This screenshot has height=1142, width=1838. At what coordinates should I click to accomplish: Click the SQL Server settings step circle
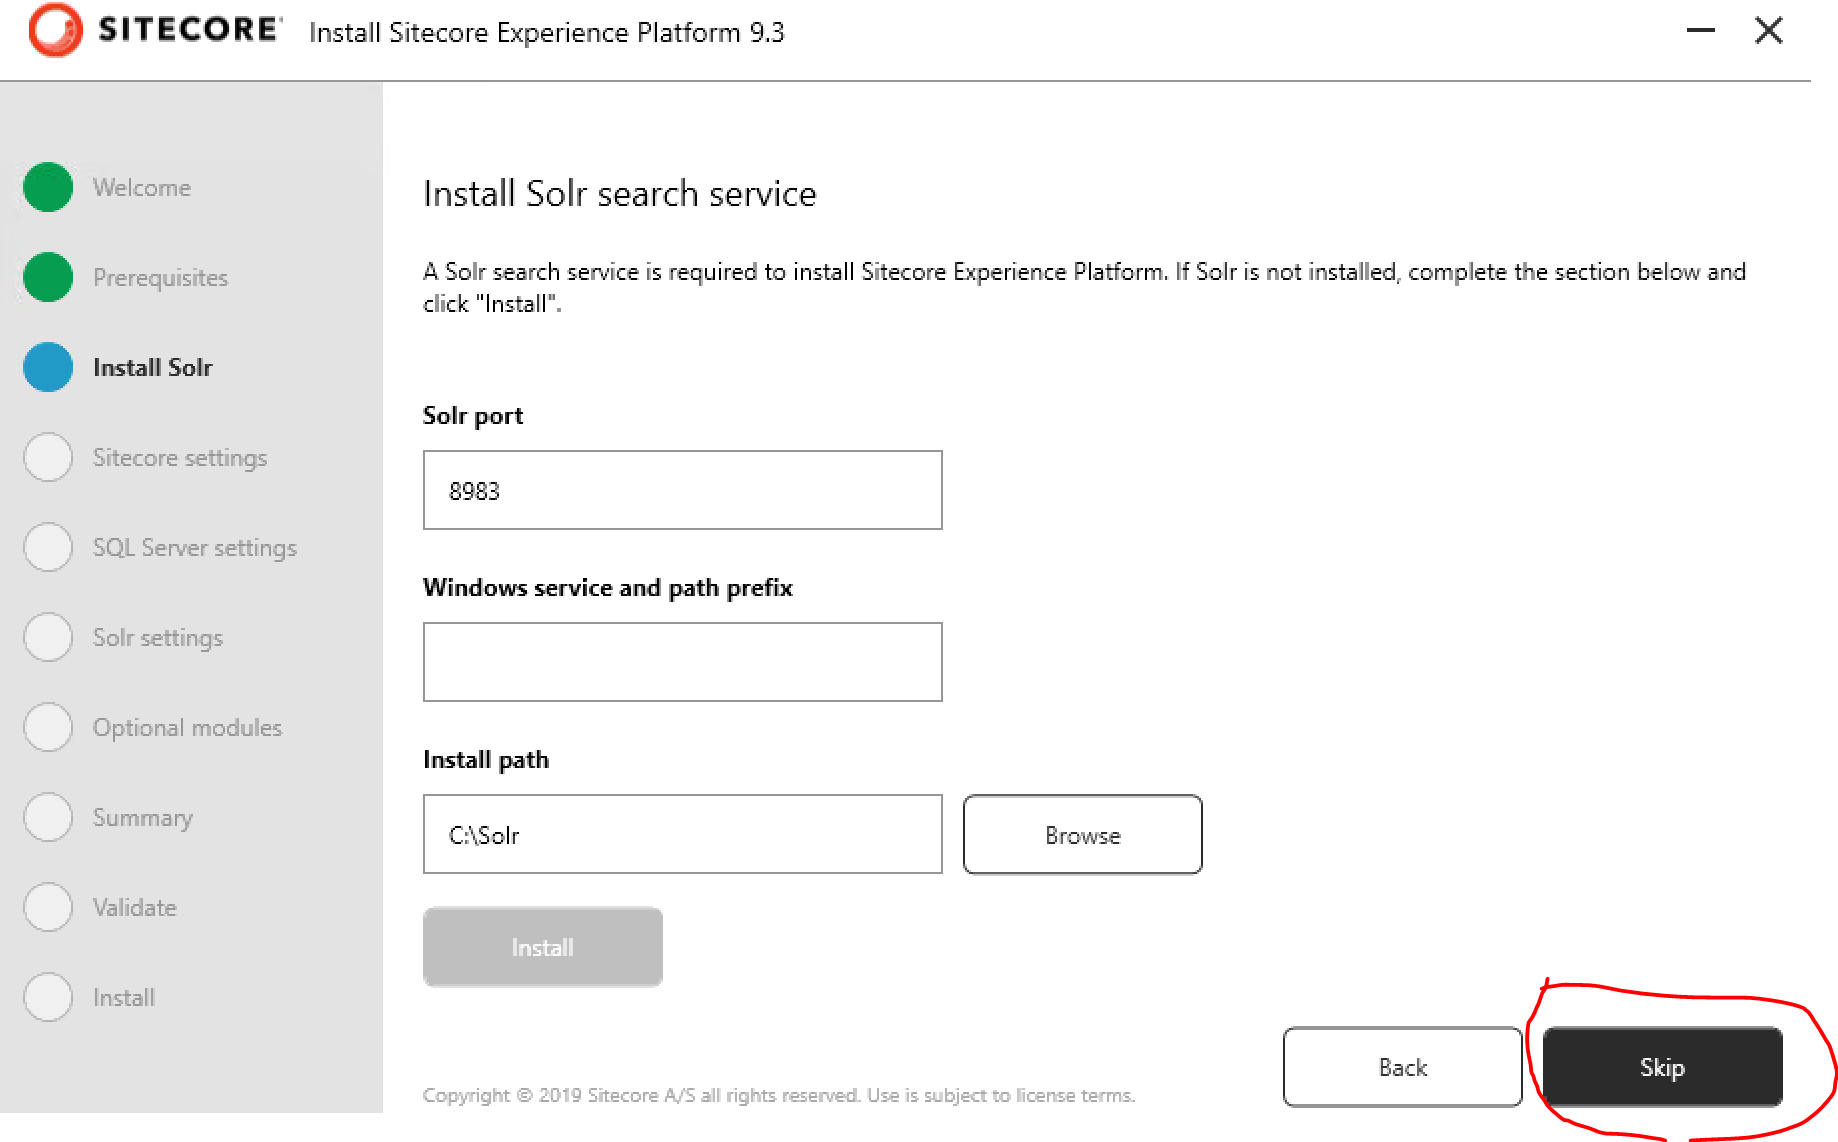[48, 547]
